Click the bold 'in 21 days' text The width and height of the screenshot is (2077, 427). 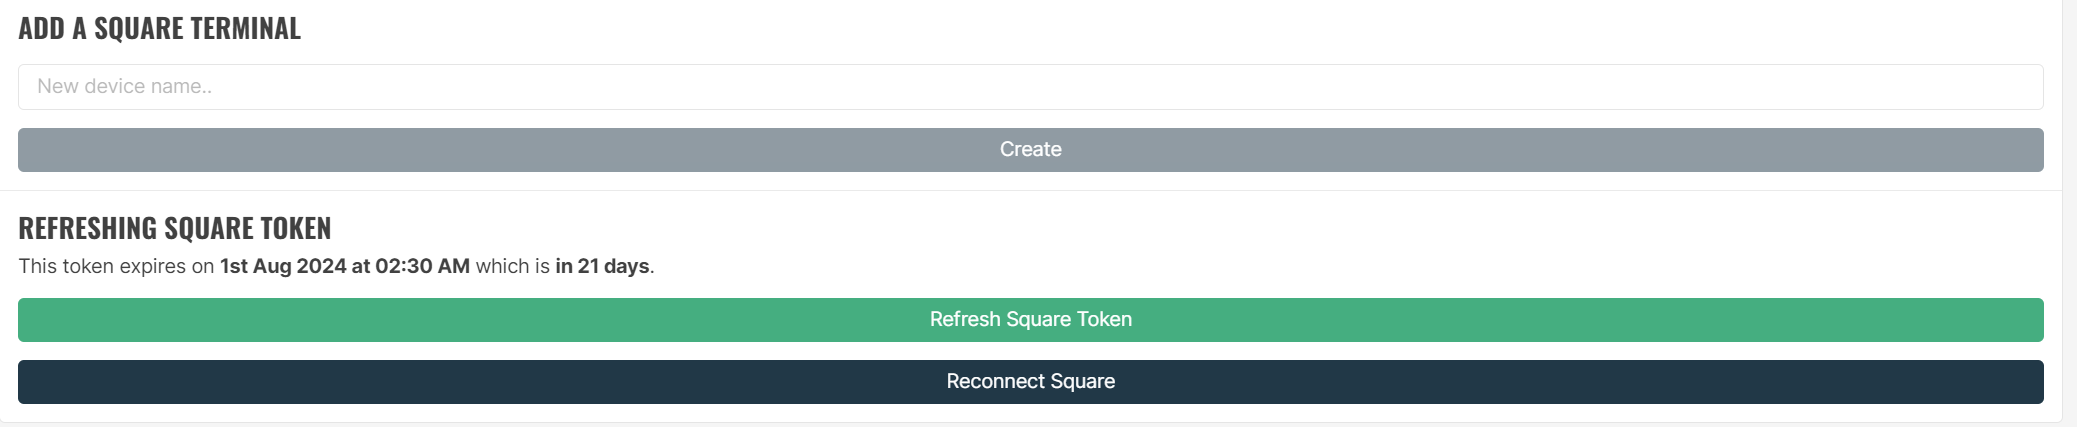coord(602,267)
